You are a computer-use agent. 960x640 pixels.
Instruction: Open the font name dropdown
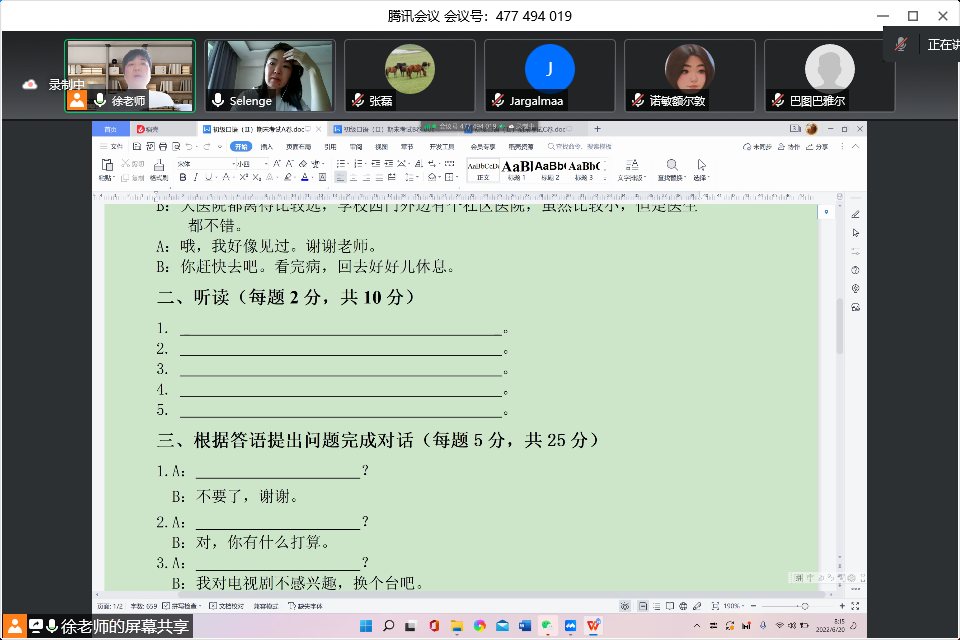(x=203, y=163)
